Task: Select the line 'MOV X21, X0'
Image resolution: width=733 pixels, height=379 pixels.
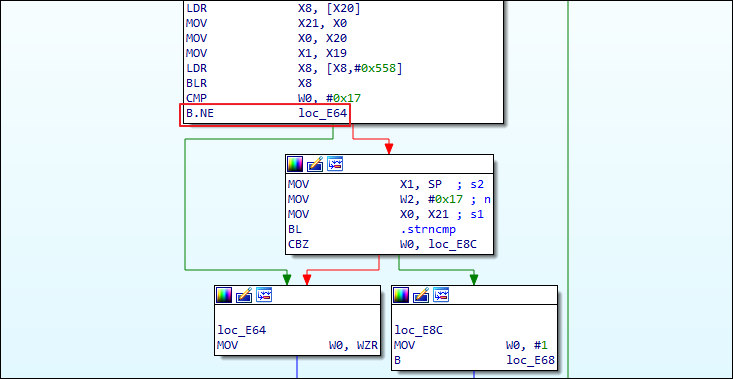Action: (x=266, y=23)
